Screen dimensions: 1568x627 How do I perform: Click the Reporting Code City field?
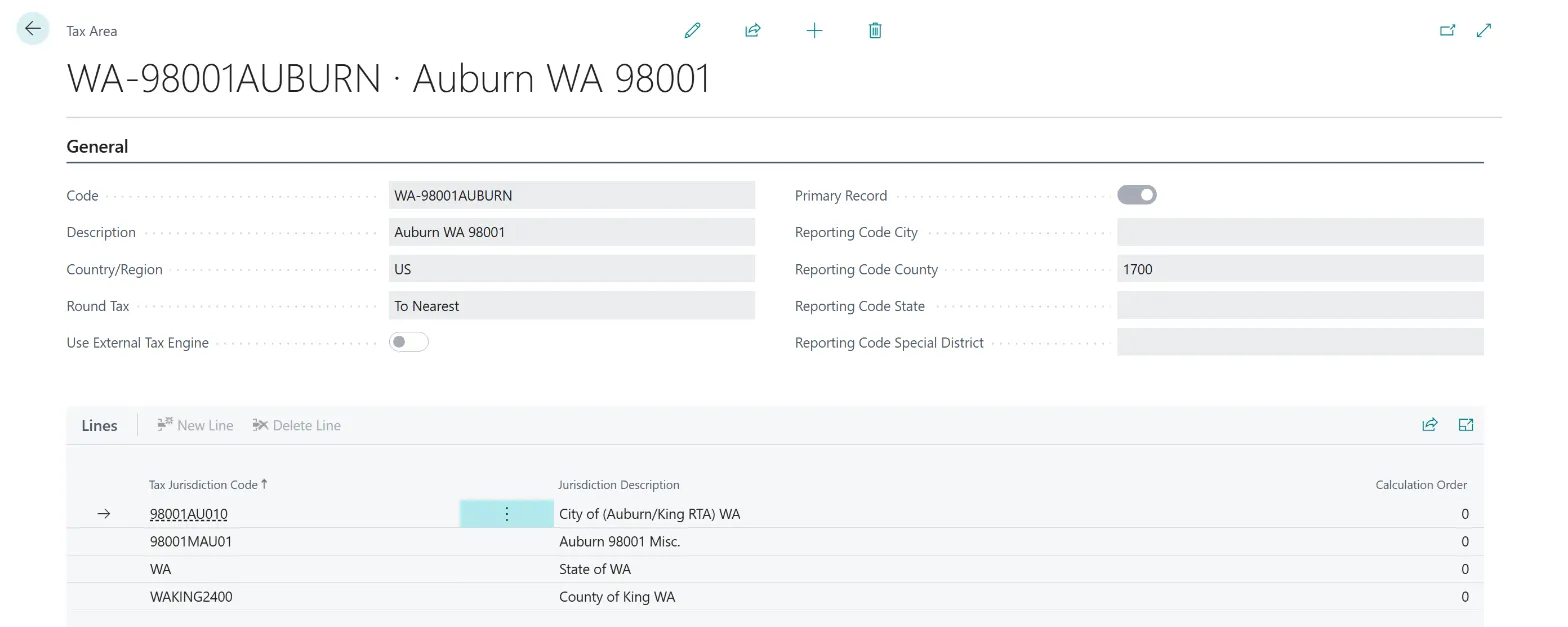[1300, 232]
